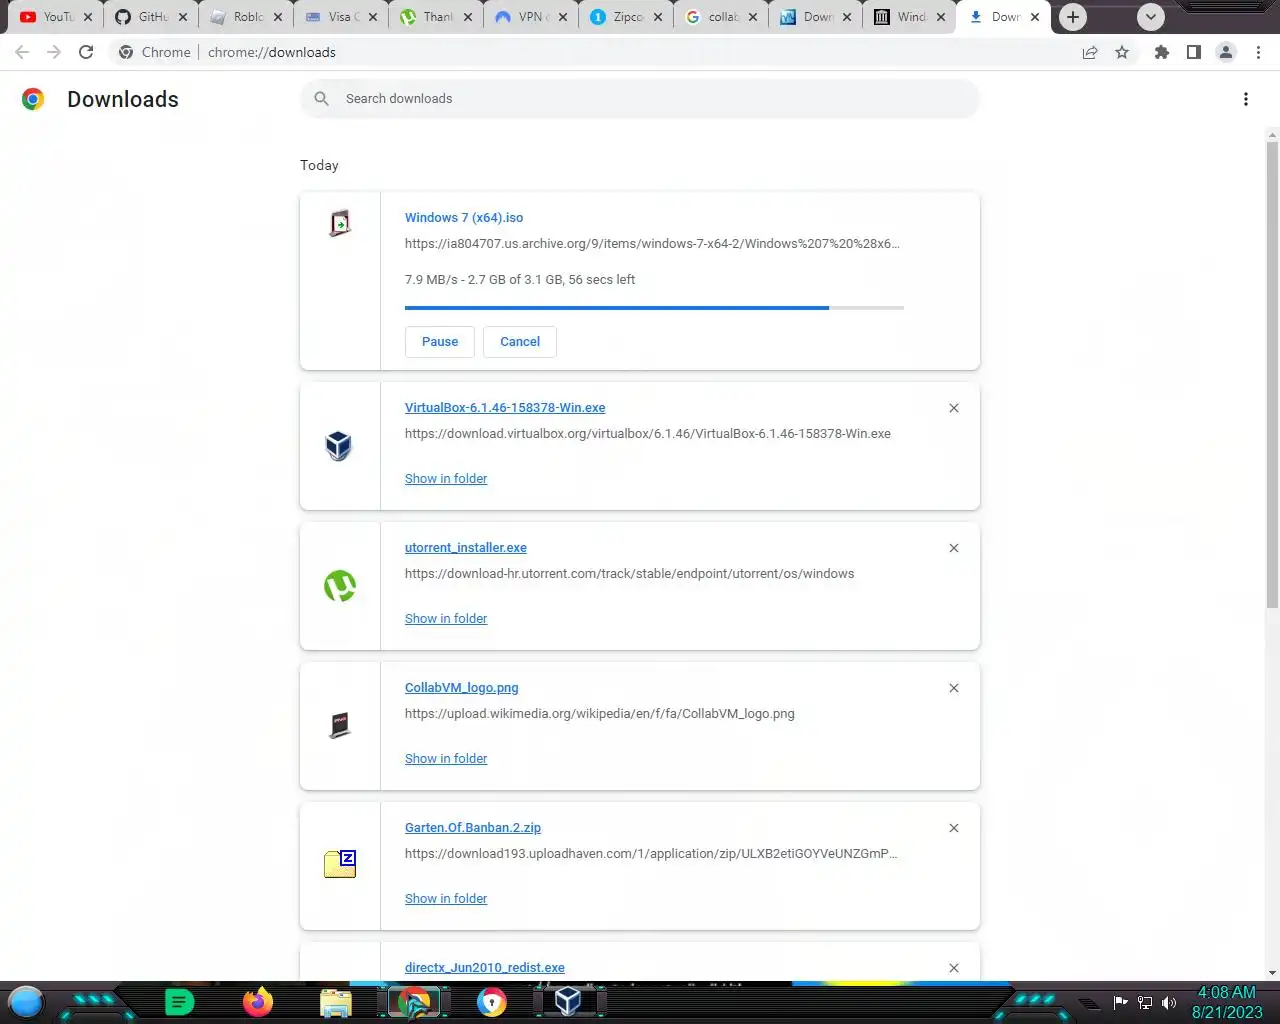Remove VirtualBox entry from list

[x=954, y=408]
